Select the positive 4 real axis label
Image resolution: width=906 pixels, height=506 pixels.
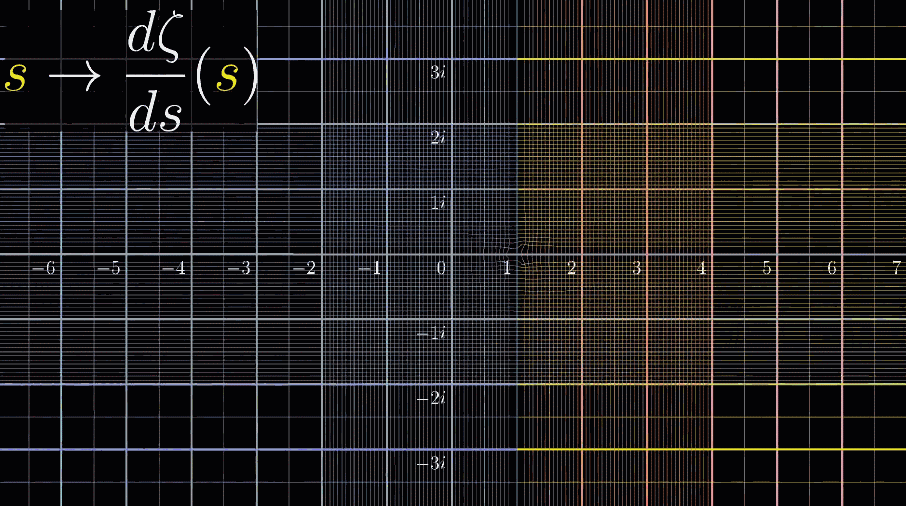pyautogui.click(x=702, y=269)
